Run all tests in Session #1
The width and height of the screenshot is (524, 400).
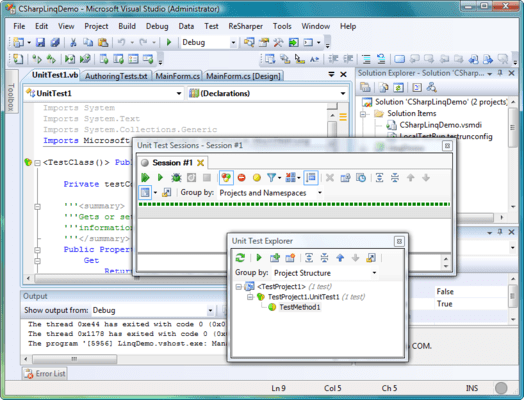145,178
